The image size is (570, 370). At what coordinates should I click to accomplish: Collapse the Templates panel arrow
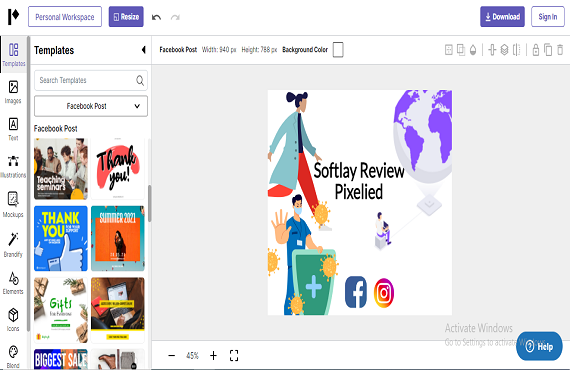tap(144, 50)
